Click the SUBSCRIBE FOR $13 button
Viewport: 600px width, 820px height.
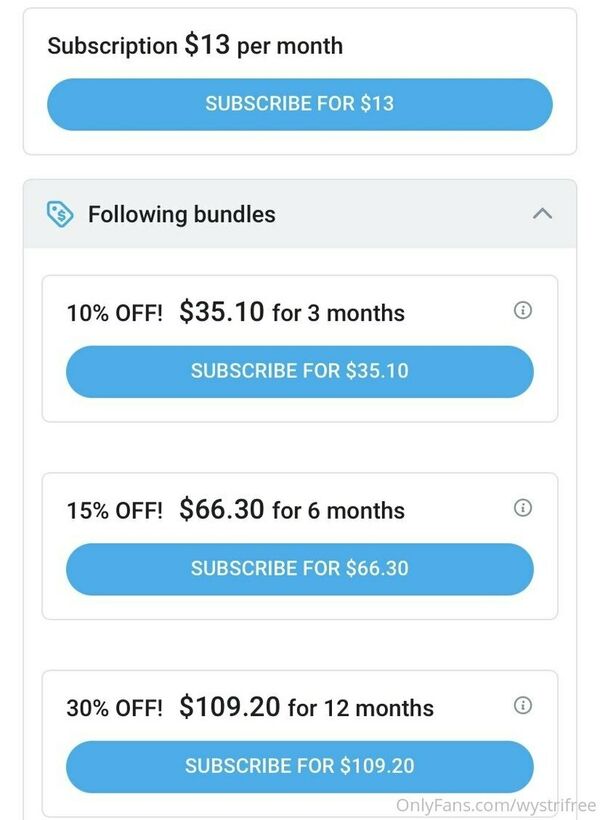300,104
